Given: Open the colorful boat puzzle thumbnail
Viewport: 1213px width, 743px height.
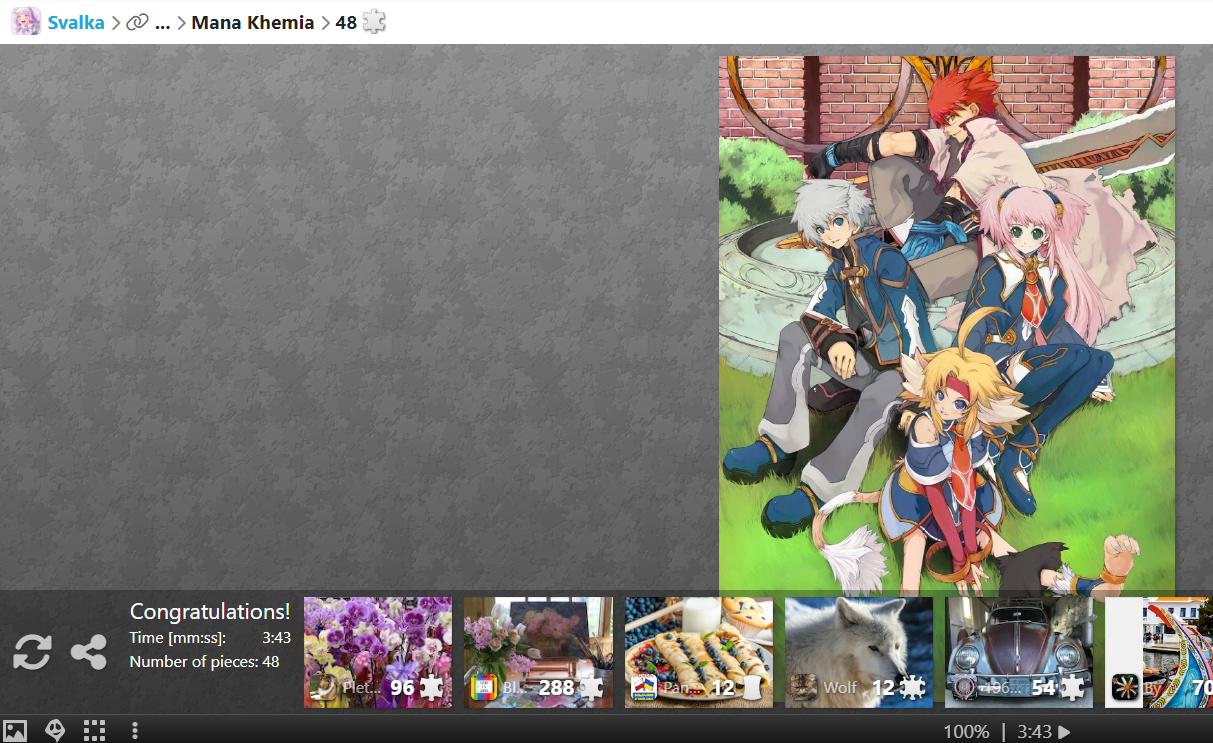Looking at the screenshot, I should [x=1159, y=652].
